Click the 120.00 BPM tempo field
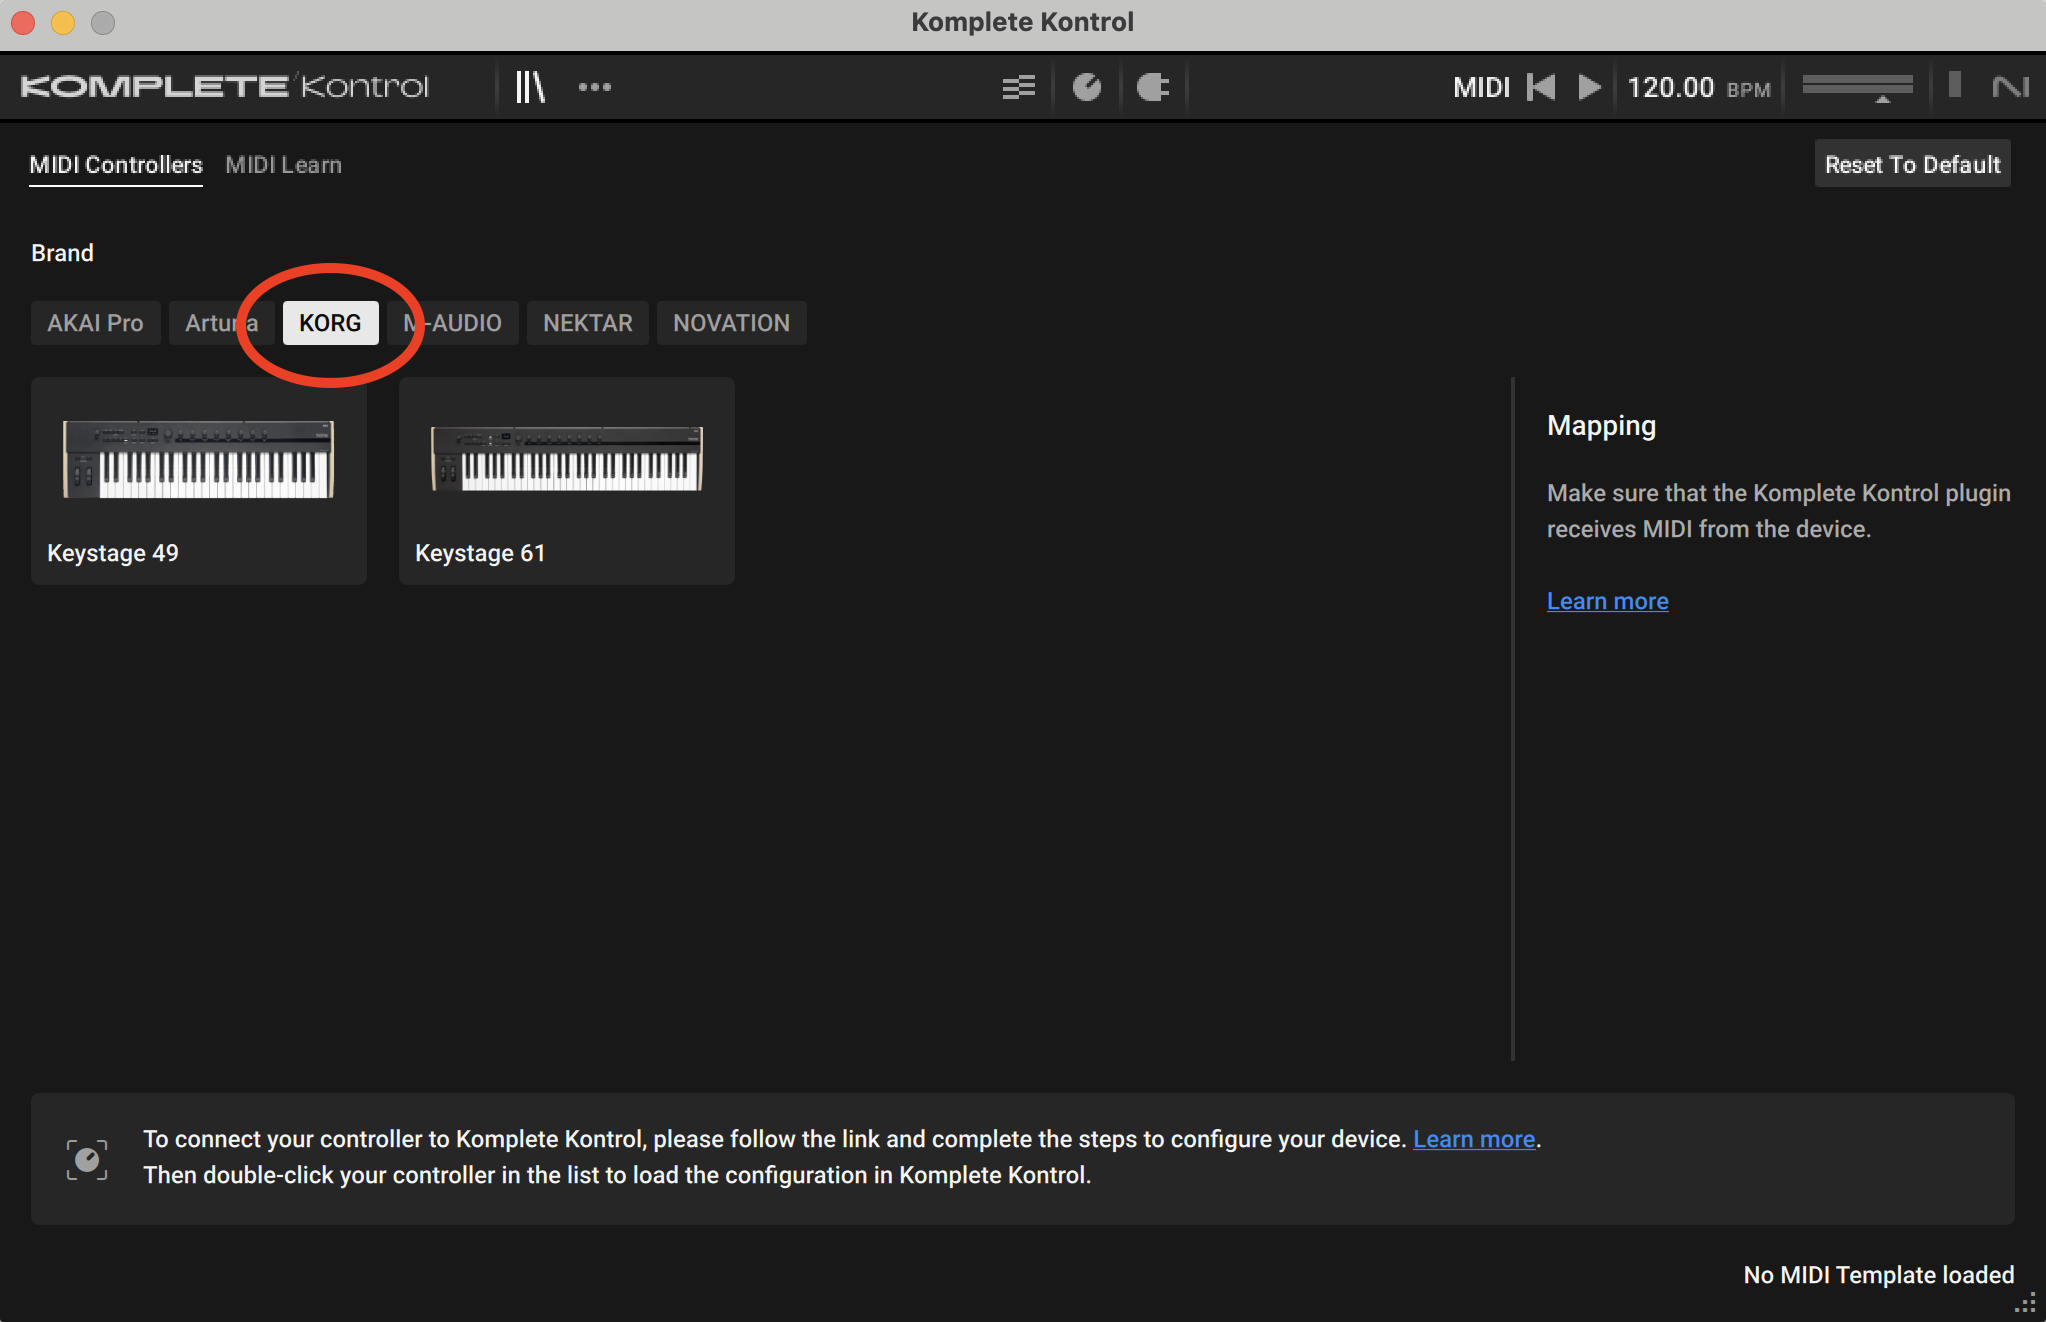The width and height of the screenshot is (2046, 1322). tap(1698, 87)
